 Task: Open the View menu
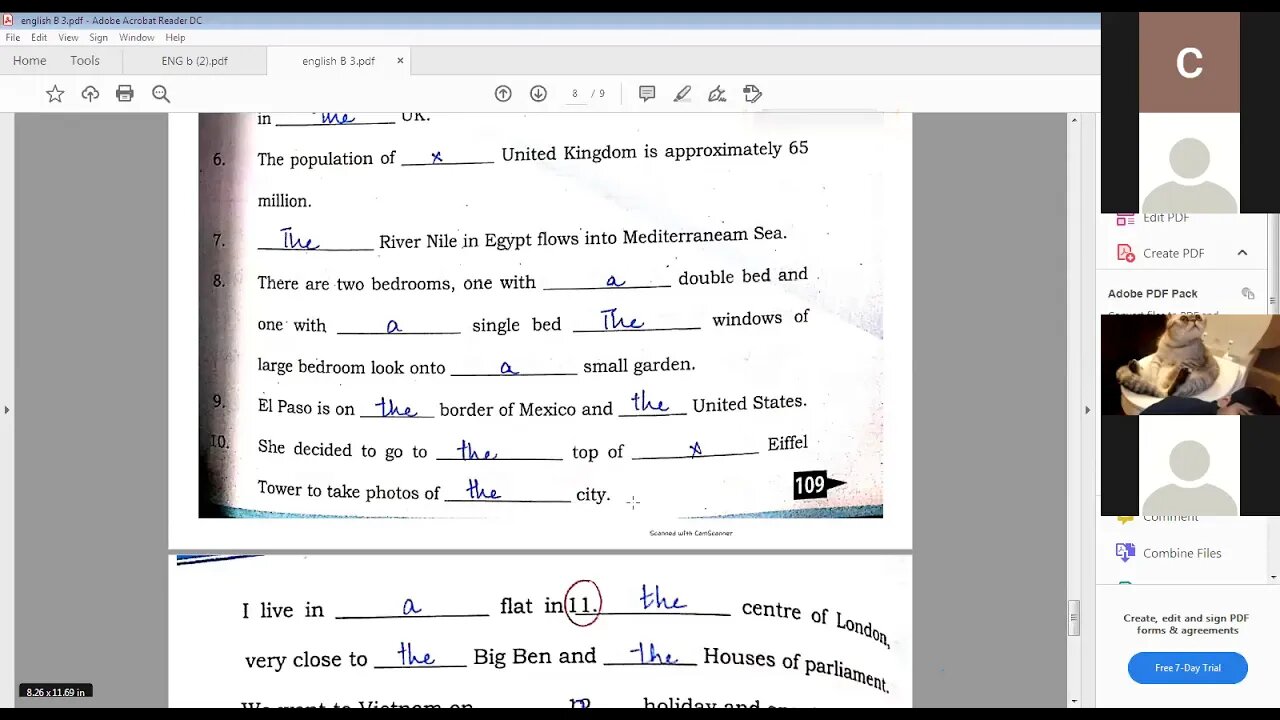click(x=68, y=38)
